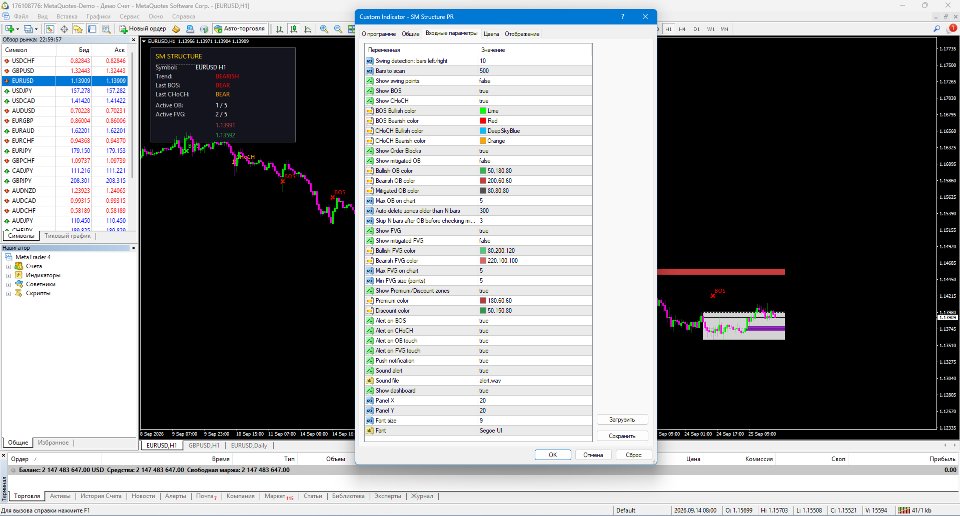Viewport: 960px width, 516px height.
Task: Toggle the Data Window crosshair icon
Action: [64, 29]
